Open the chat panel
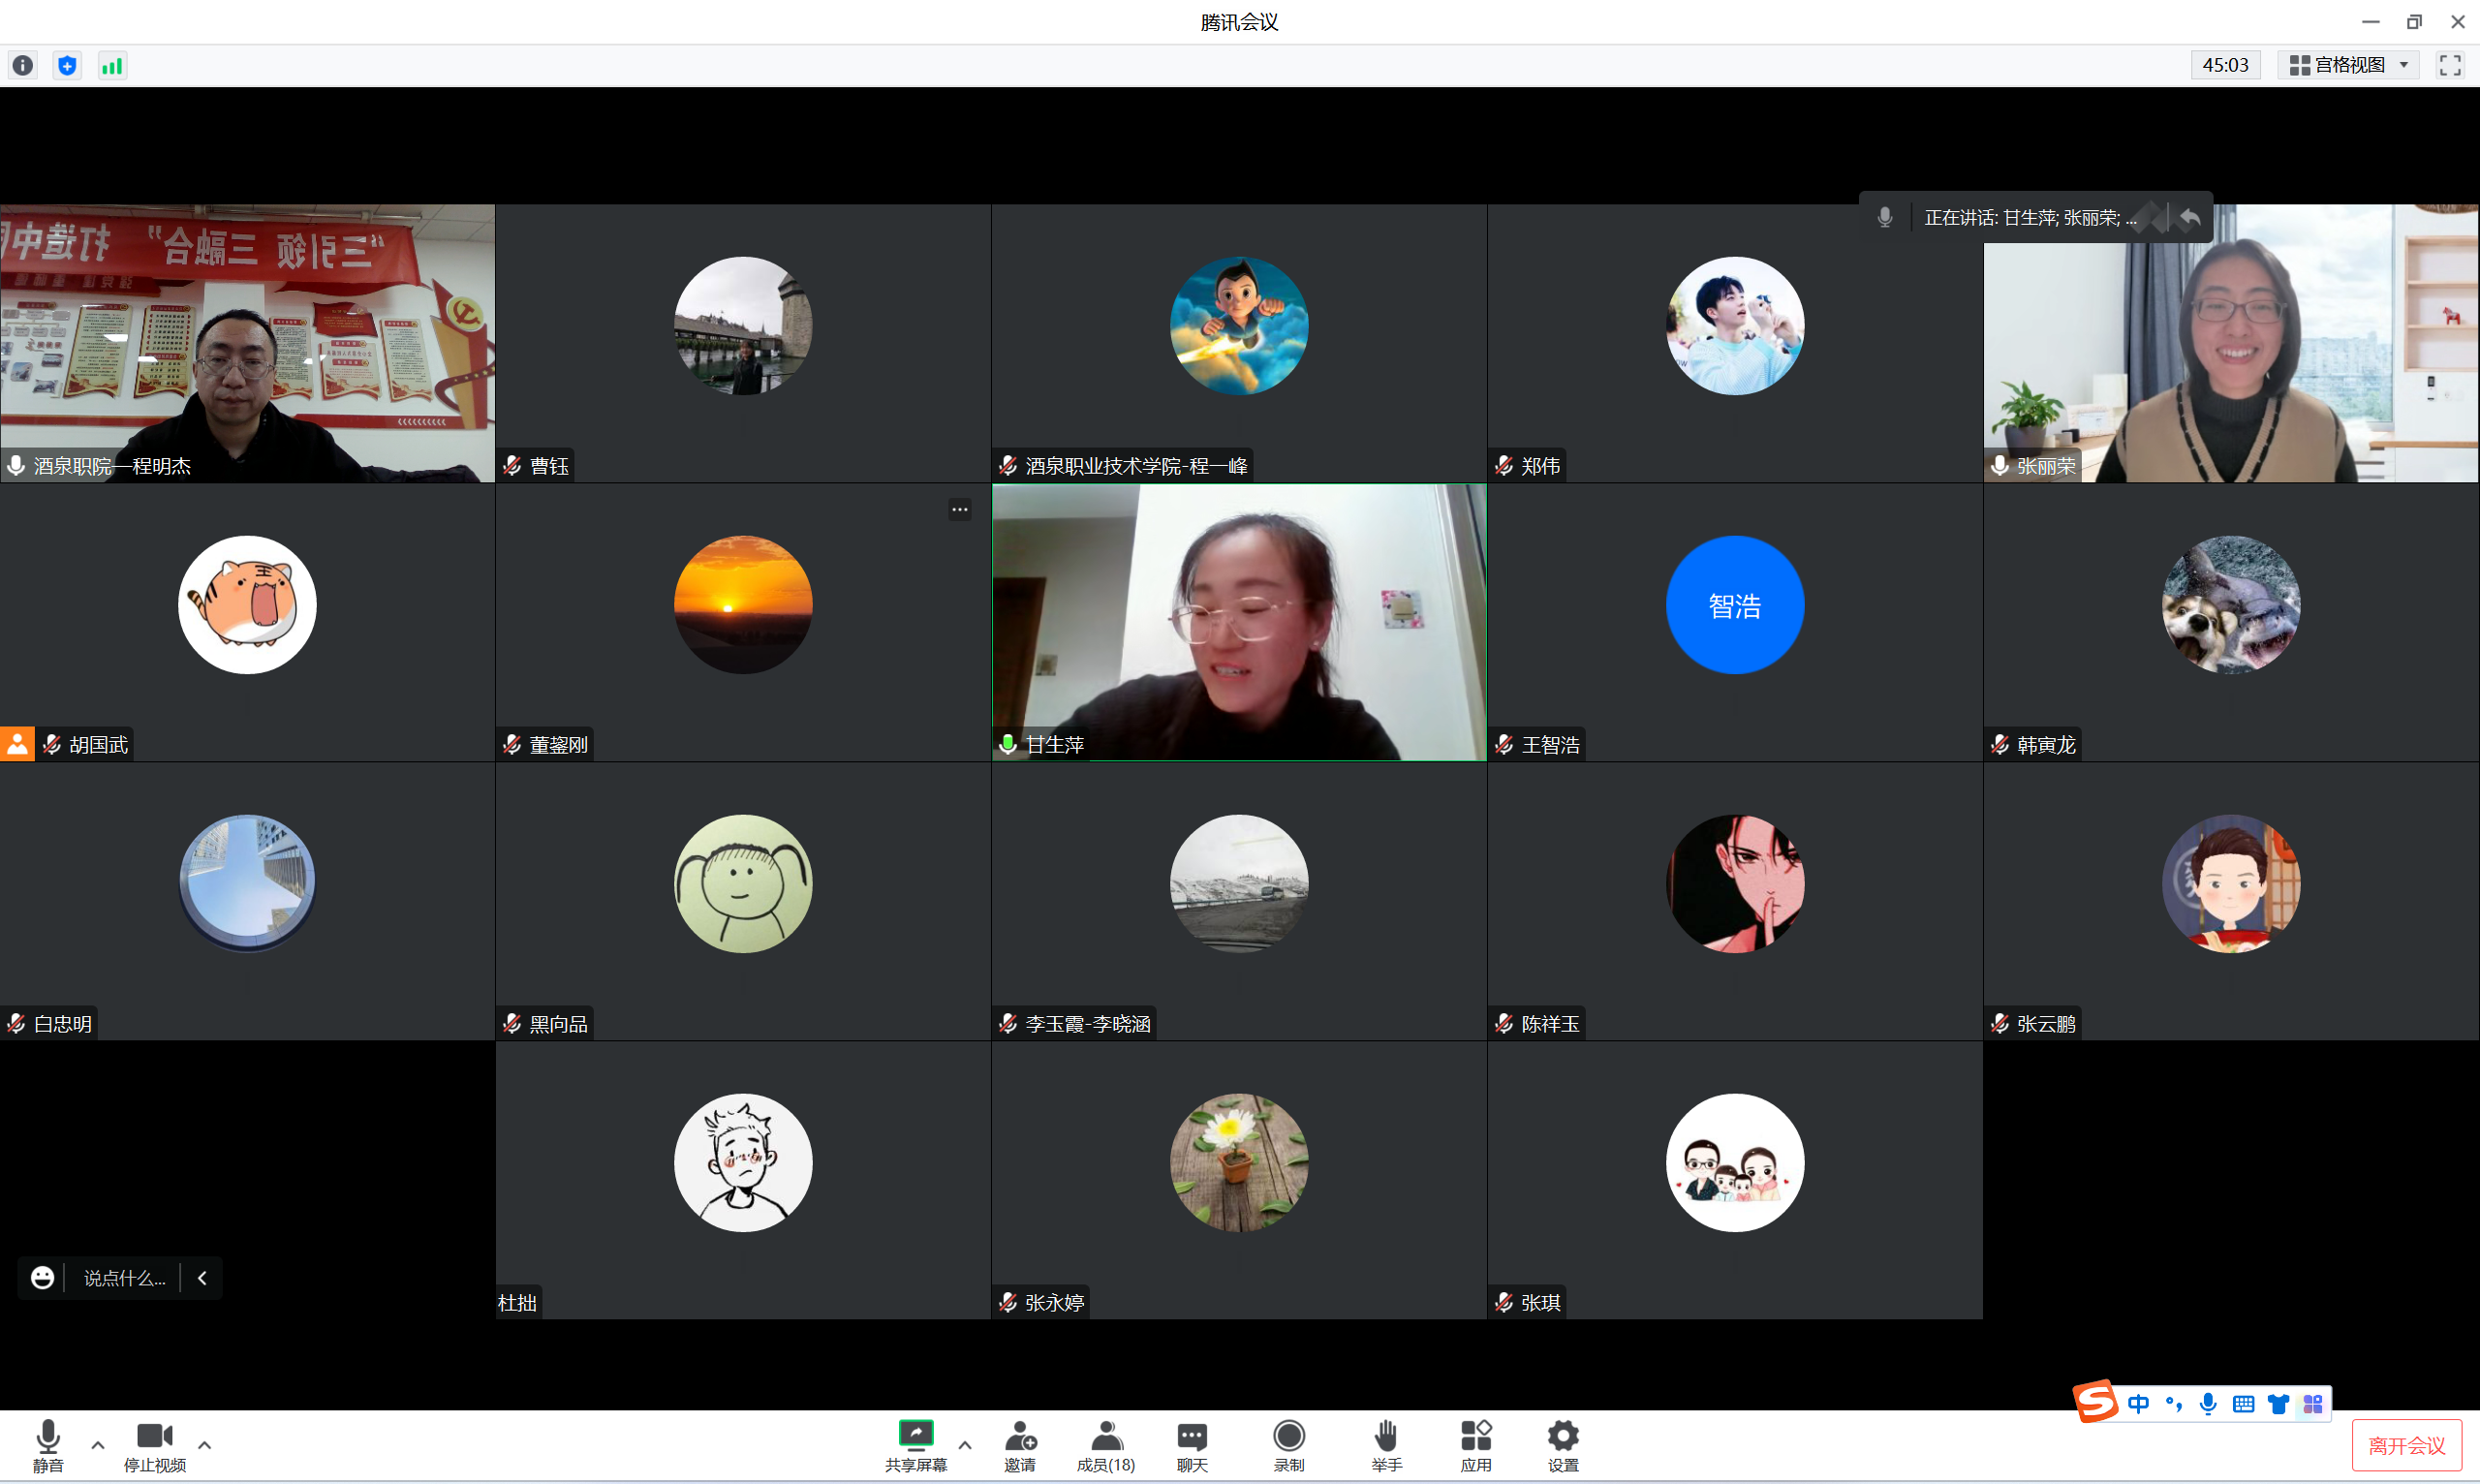The image size is (2480, 1484). tap(1191, 1445)
